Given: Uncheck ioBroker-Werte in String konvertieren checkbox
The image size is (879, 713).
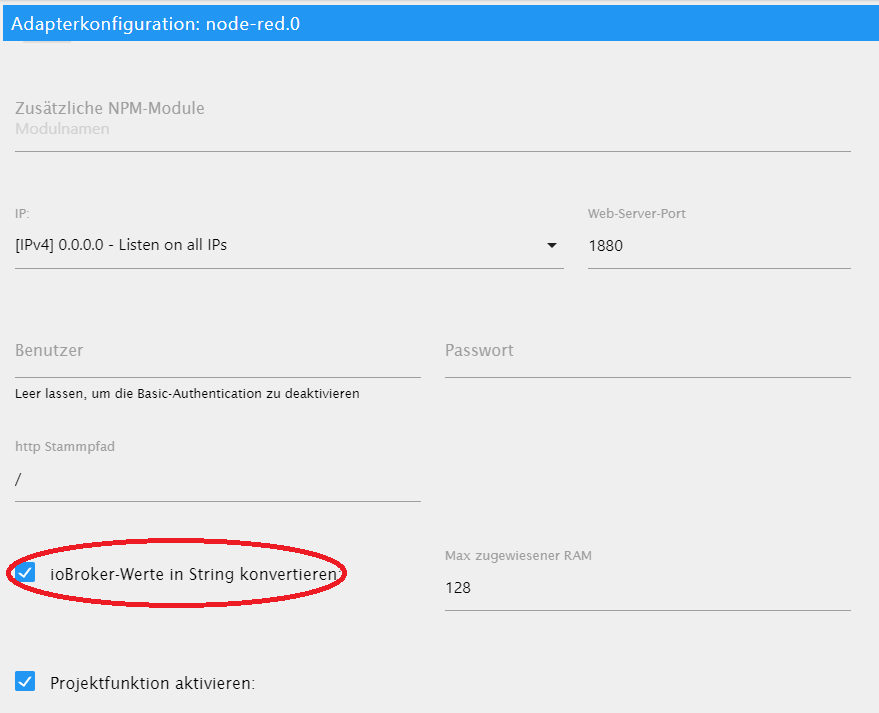Looking at the screenshot, I should [x=25, y=573].
